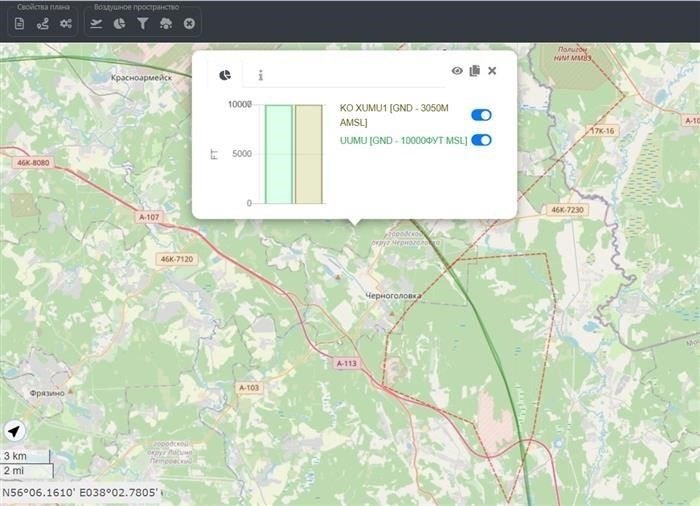Open the route waypoints icon
Screen dimensions: 700x506
pyautogui.click(x=42, y=24)
